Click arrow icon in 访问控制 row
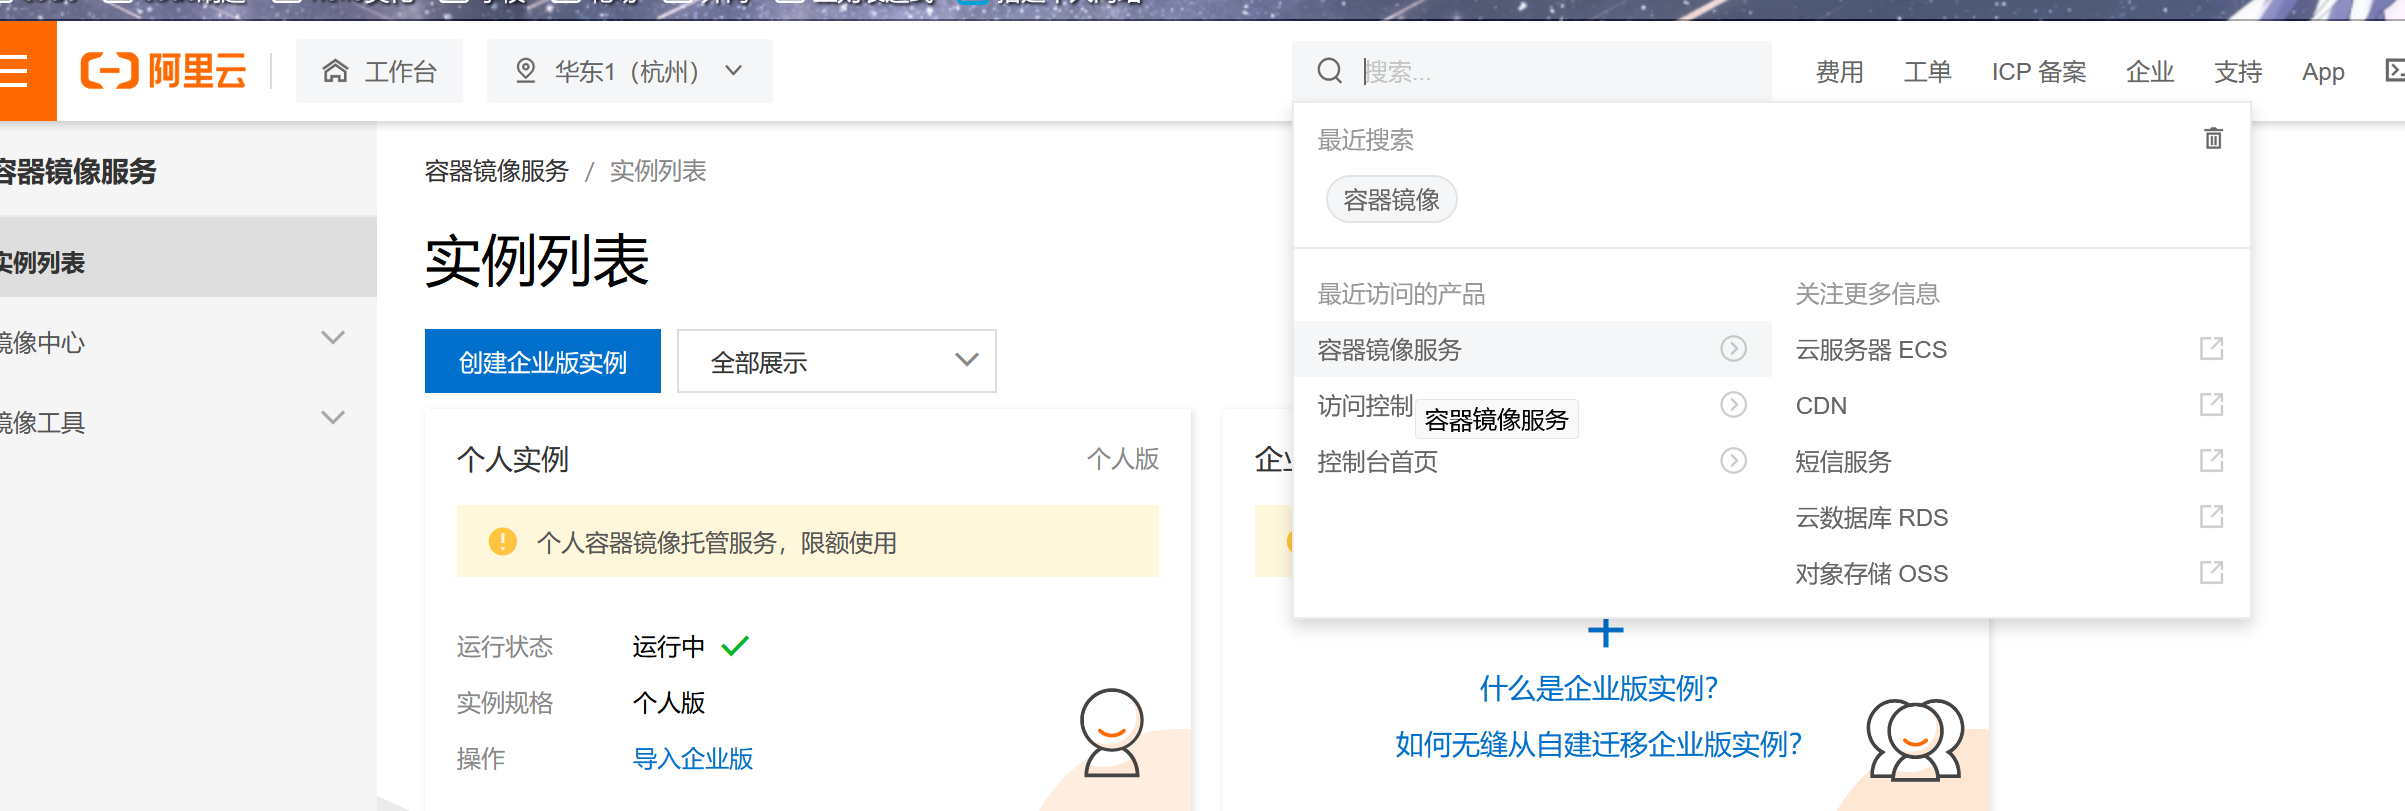Viewport: 2405px width, 811px height. point(1733,404)
